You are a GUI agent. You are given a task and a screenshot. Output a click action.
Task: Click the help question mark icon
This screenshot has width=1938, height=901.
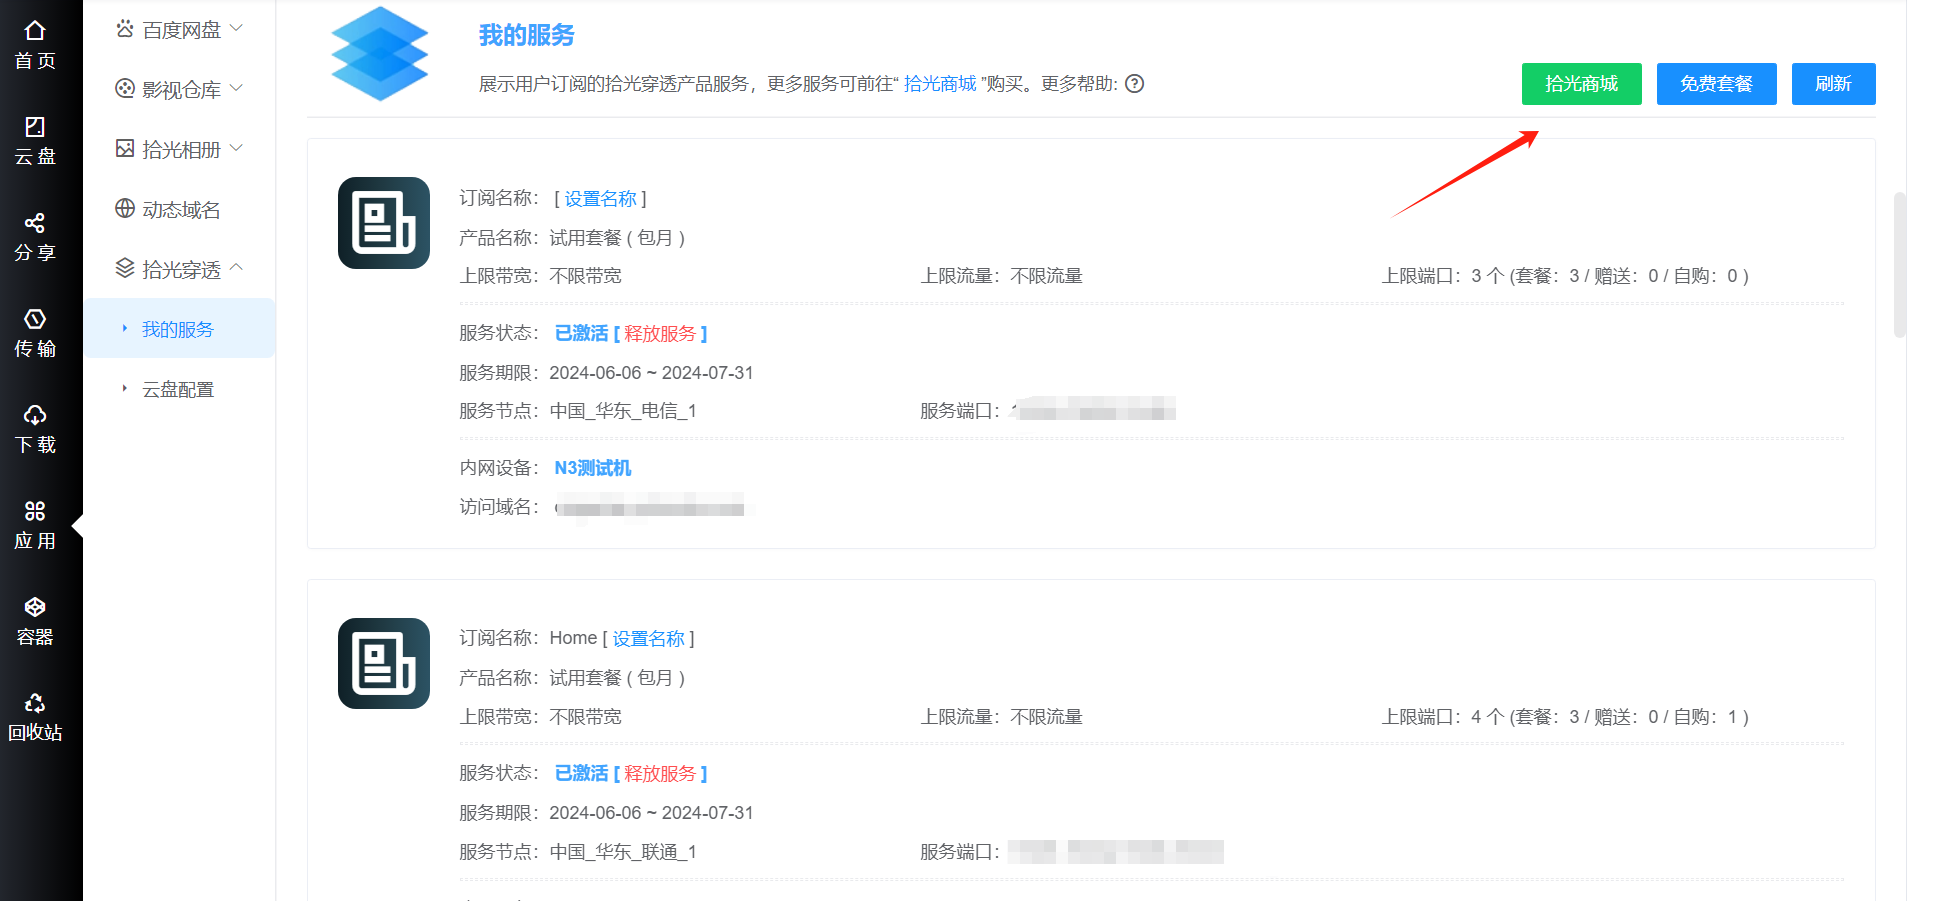[x=1134, y=84]
